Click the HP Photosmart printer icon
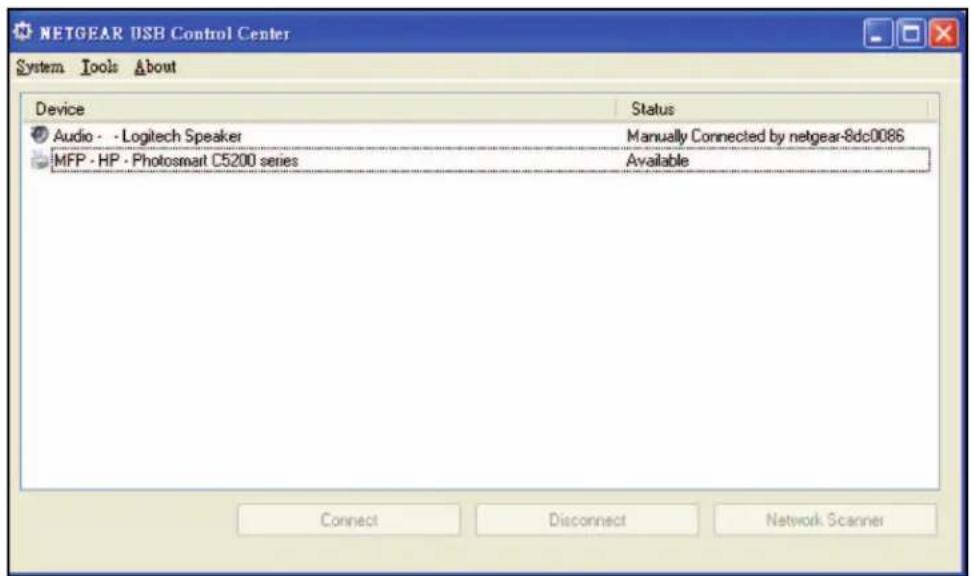Screen dimensions: 971x576 [x=40, y=160]
